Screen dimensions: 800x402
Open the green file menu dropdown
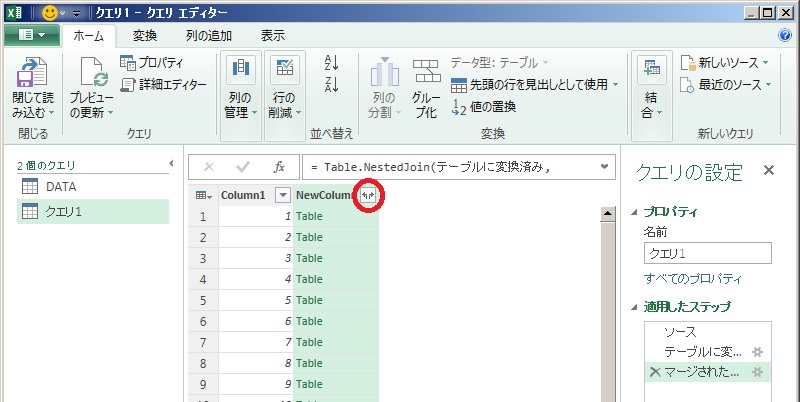(x=32, y=35)
